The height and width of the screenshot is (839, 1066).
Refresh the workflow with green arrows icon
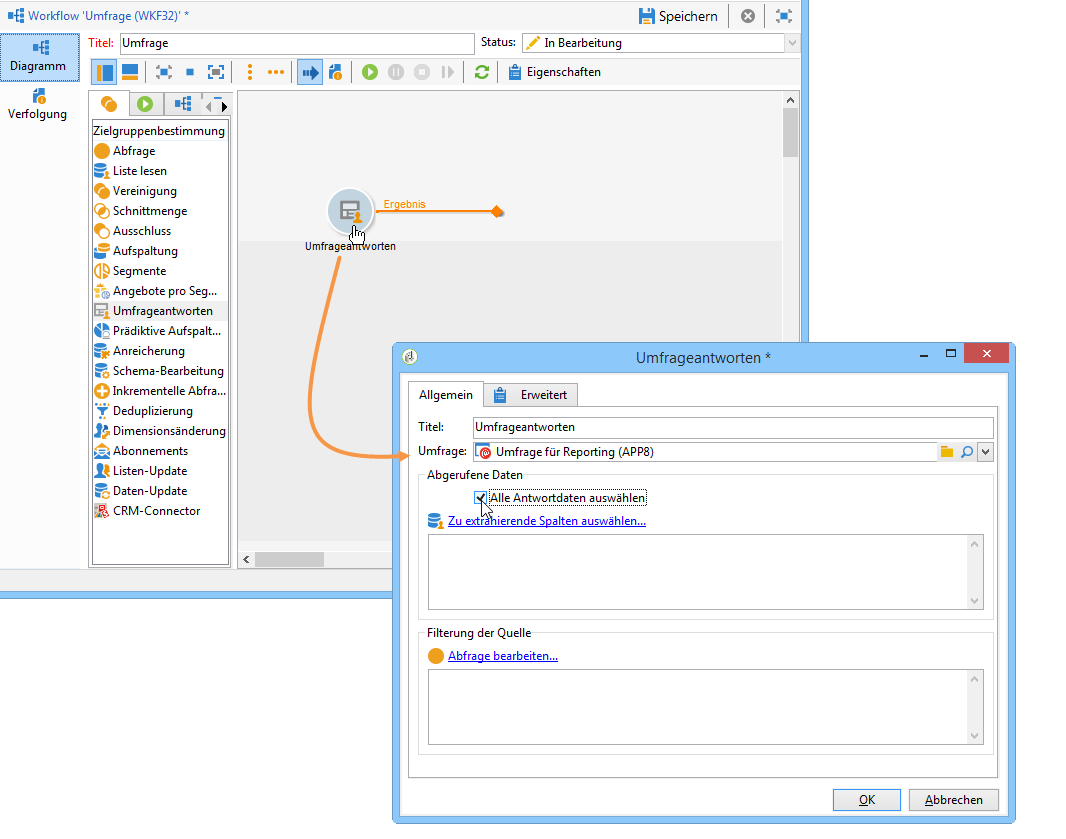[x=482, y=72]
